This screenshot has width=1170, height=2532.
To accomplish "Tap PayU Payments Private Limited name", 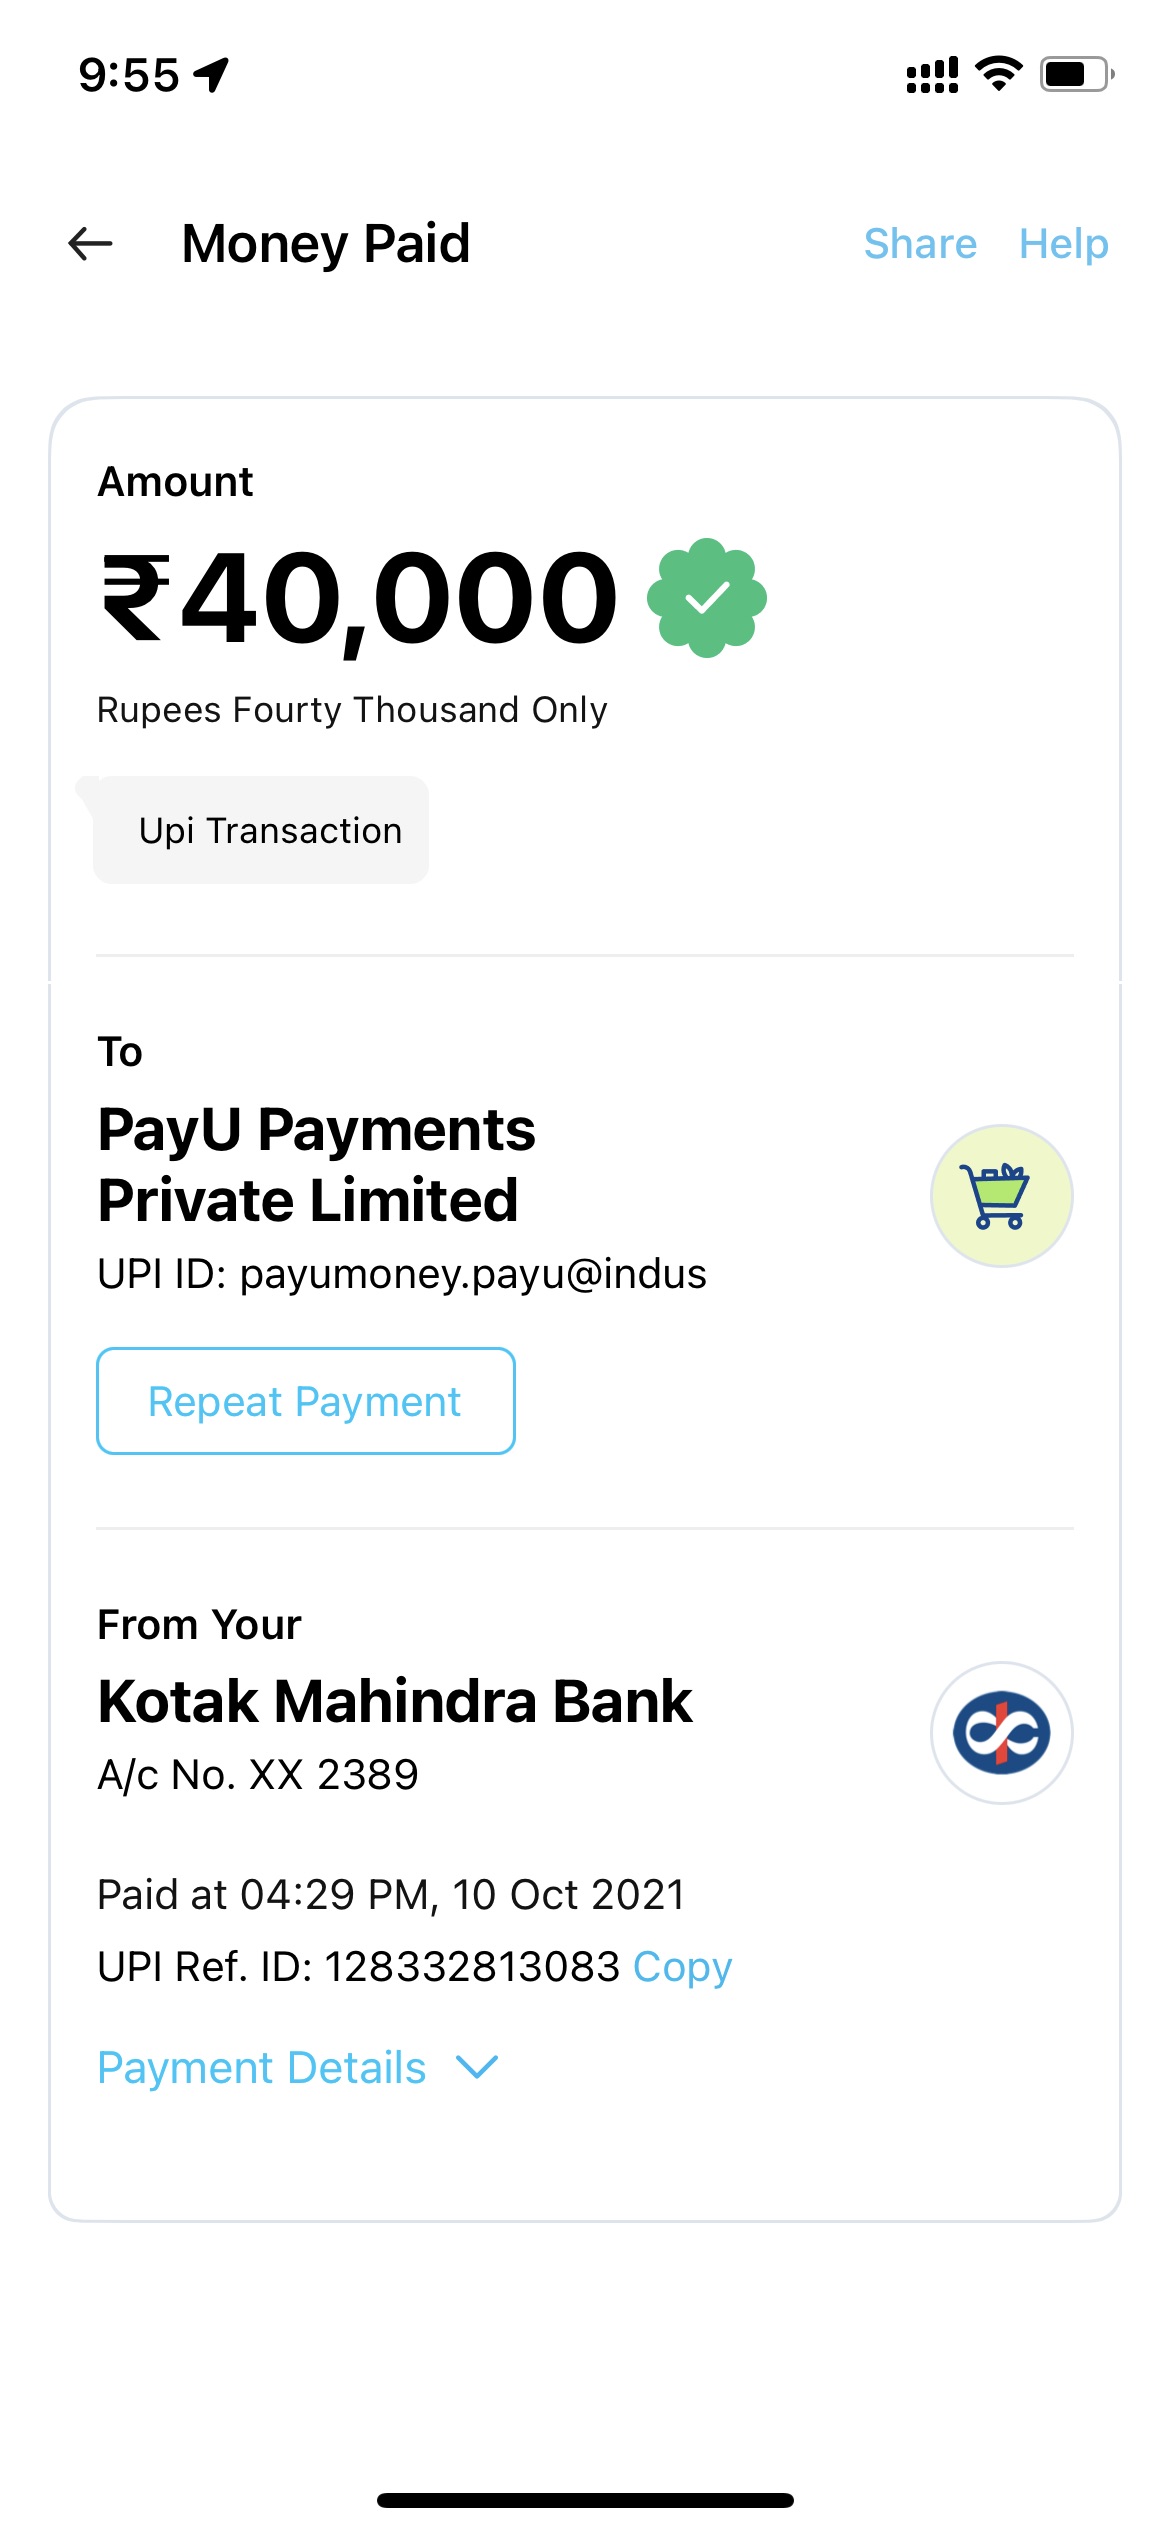I will [316, 1165].
